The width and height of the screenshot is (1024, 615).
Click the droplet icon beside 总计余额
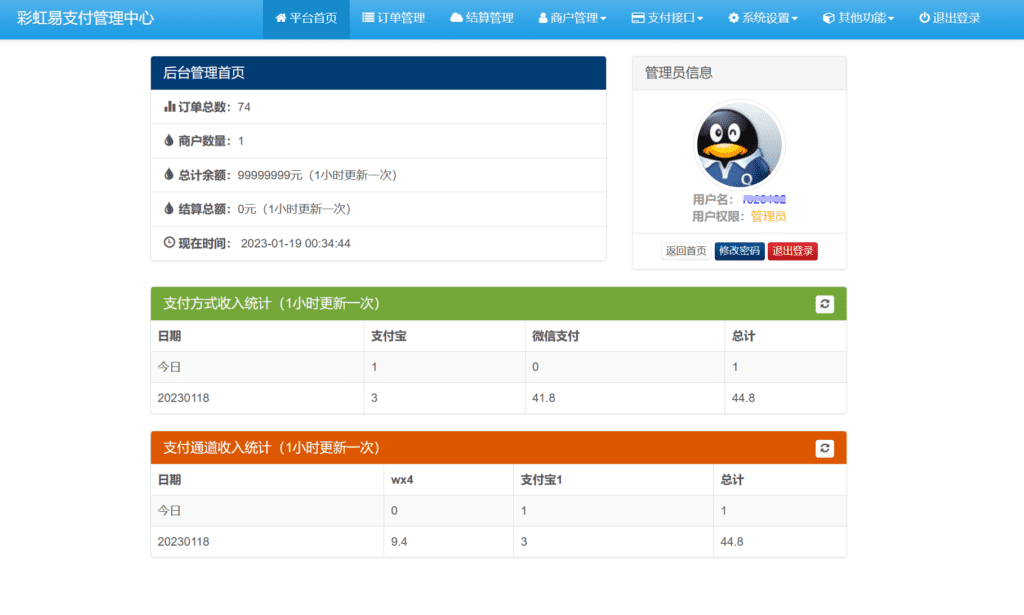(x=169, y=175)
